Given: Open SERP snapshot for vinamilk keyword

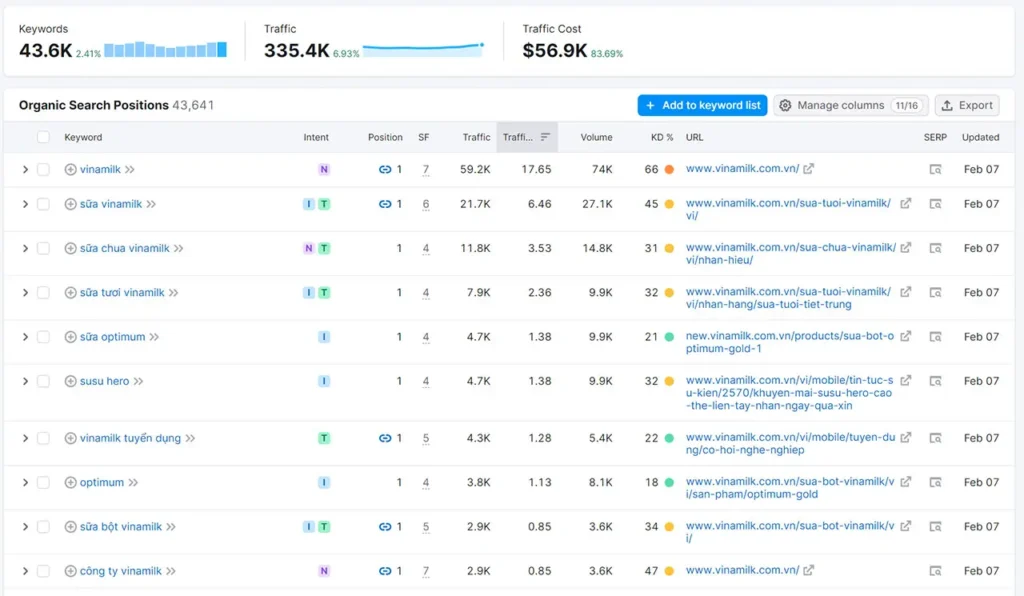Looking at the screenshot, I should (935, 170).
